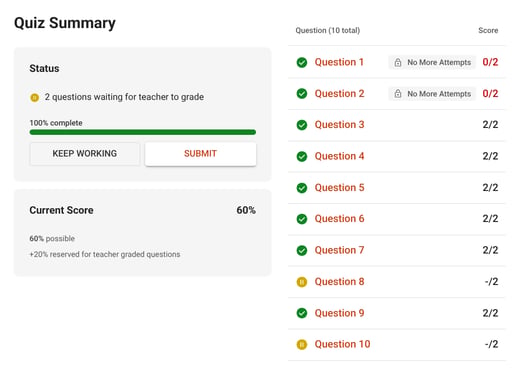Click the lock icon in Question 2 row
Image resolution: width=523 pixels, height=380 pixels.
pos(398,94)
